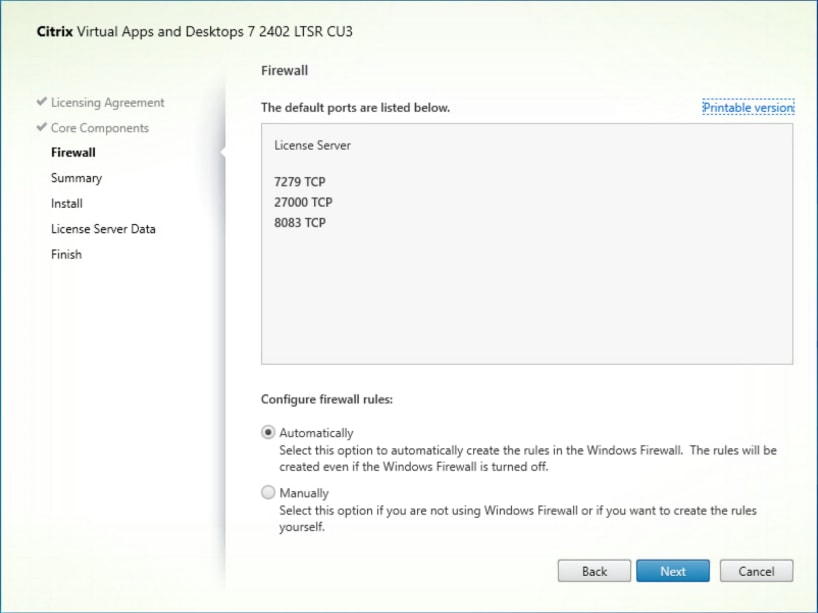
Task: Click the Configure firewall rules label
Action: coord(327,400)
